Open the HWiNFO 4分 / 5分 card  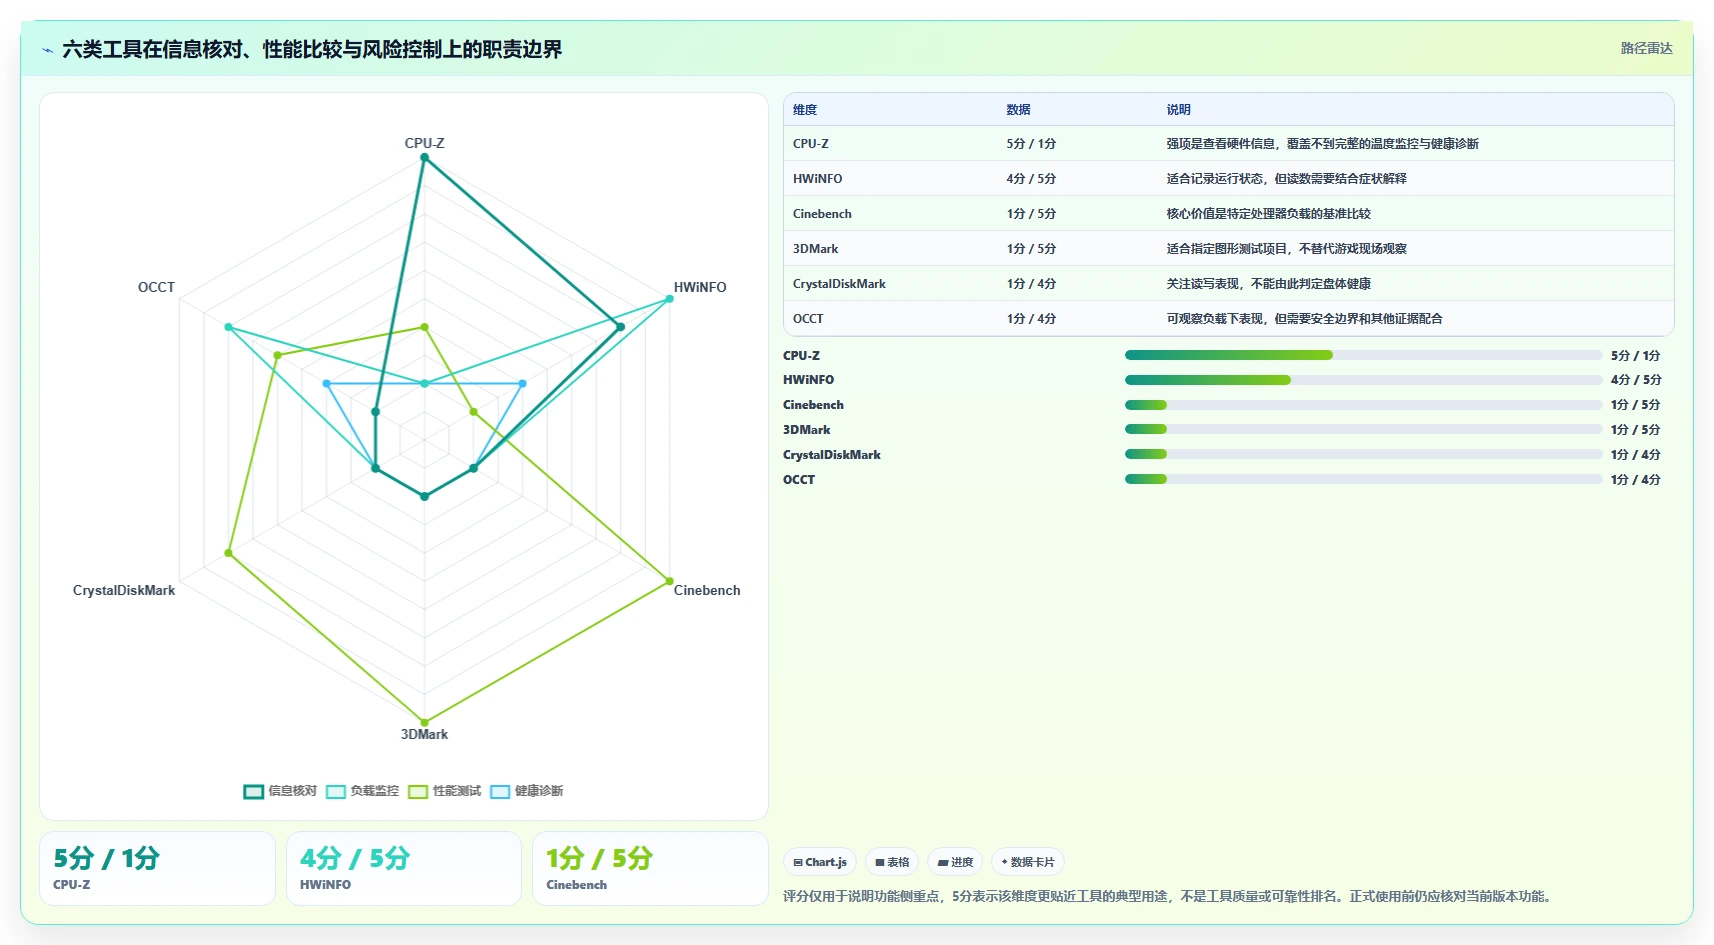[404, 868]
